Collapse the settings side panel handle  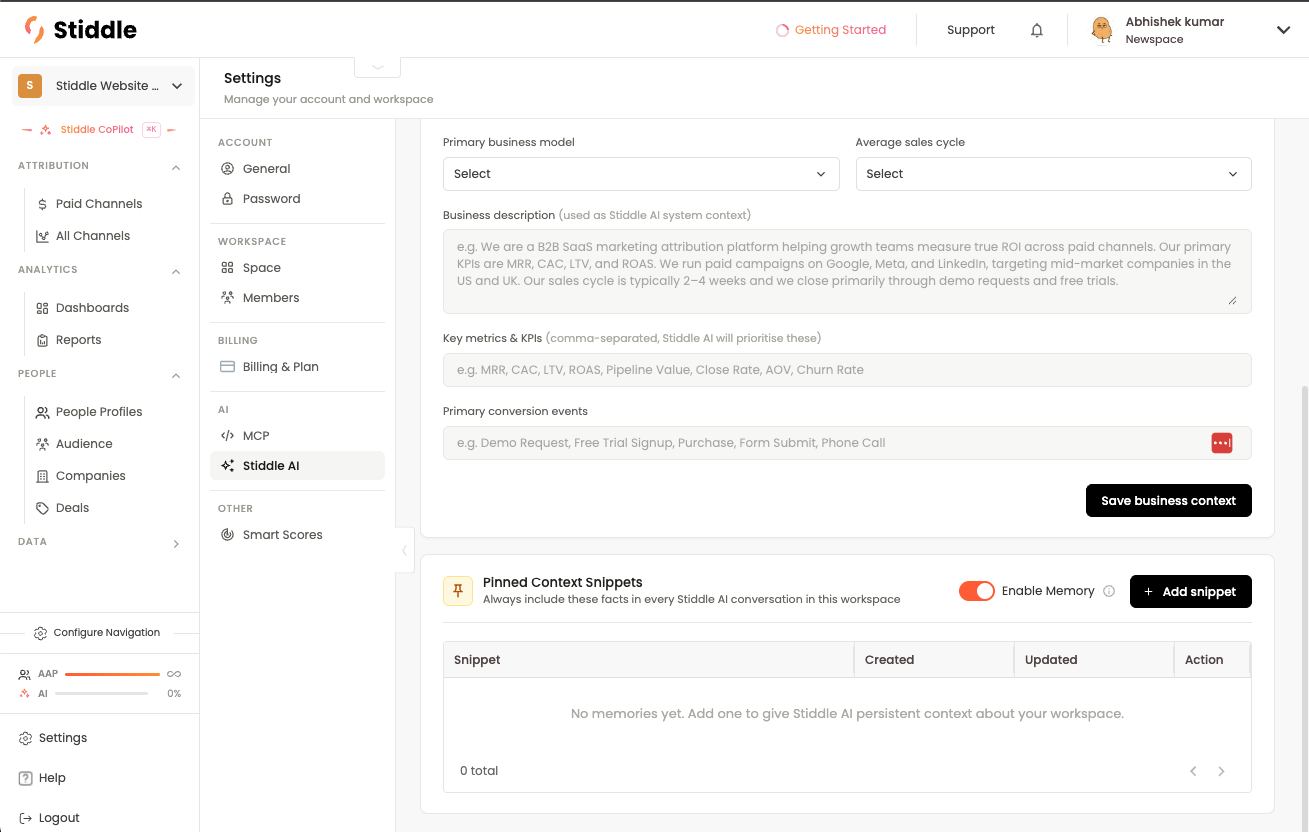click(x=404, y=550)
